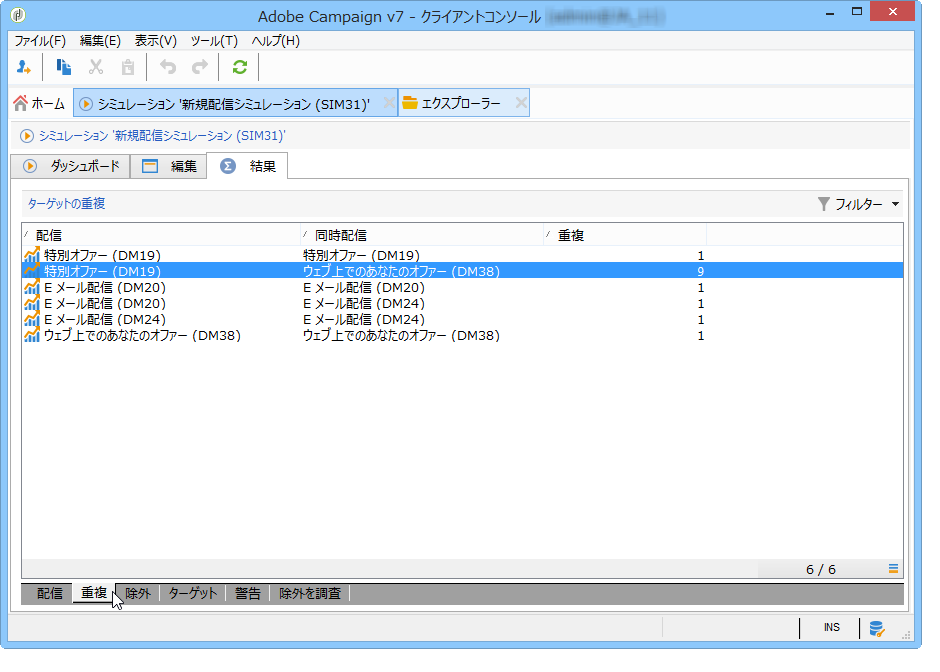Open the ターゲット bottom tab
940x672 pixels.
tap(192, 593)
